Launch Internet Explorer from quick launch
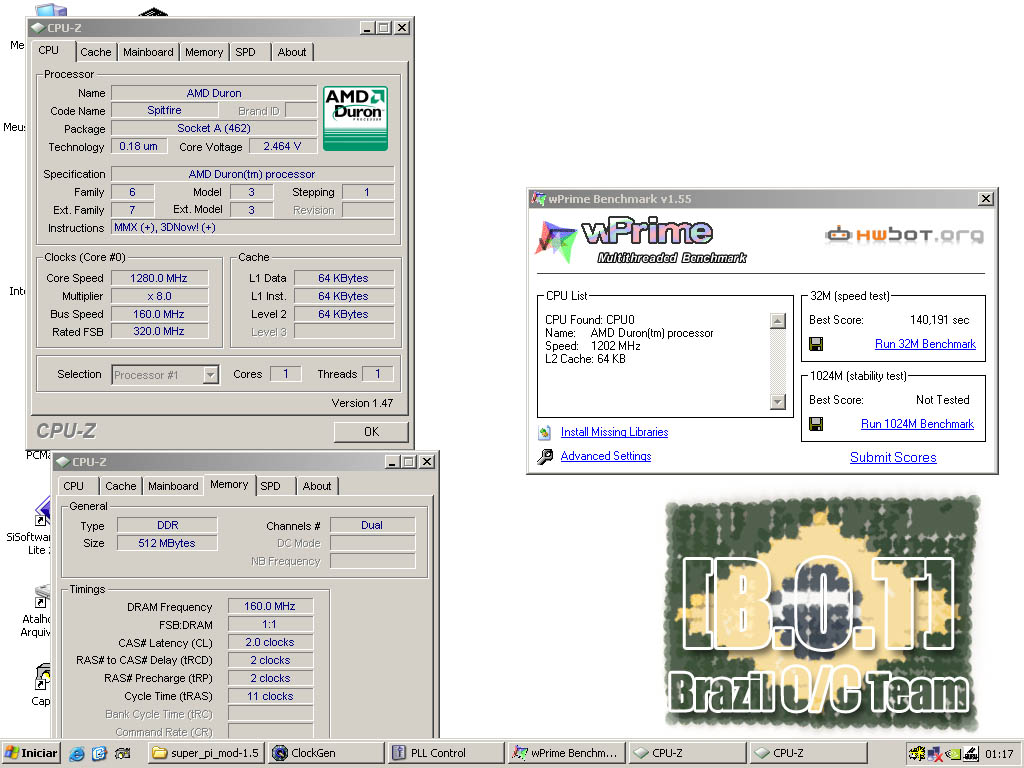1024x768 pixels. point(76,753)
